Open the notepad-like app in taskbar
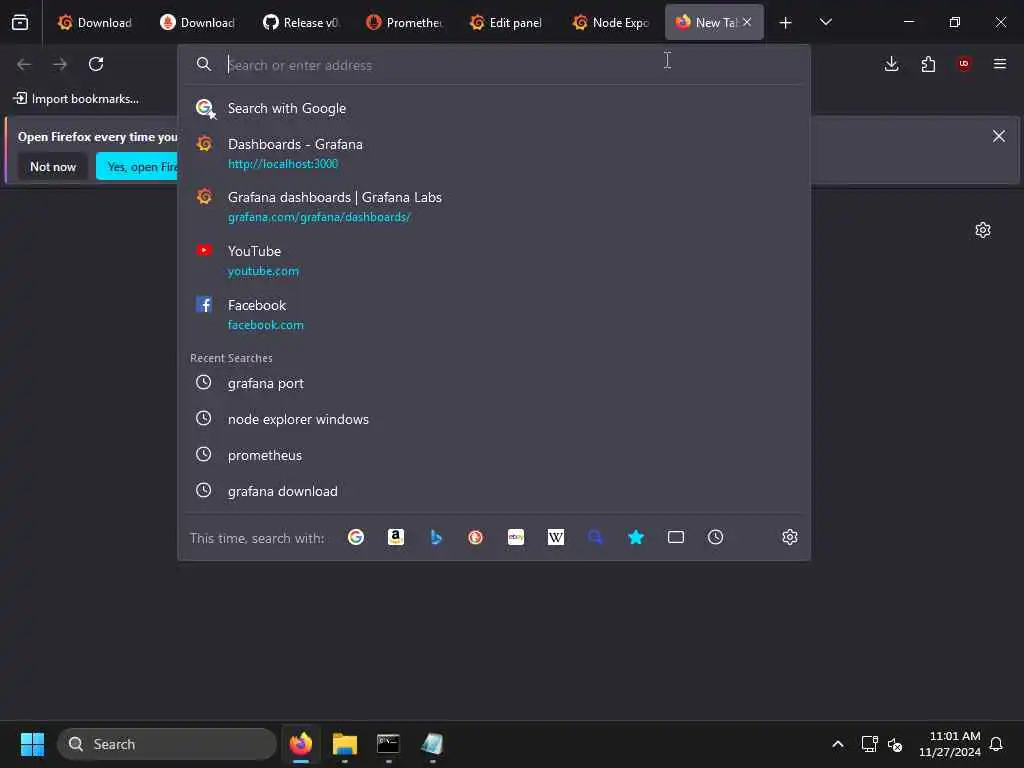 click(432, 744)
